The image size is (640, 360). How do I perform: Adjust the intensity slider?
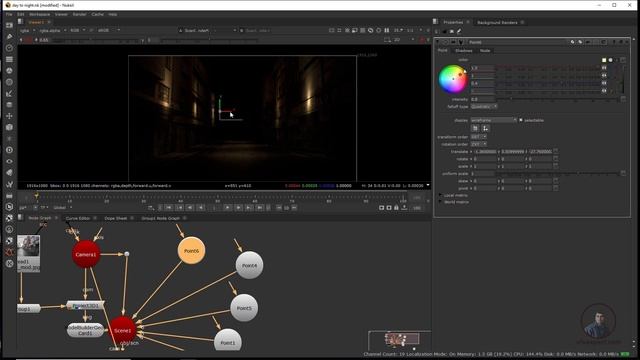(x=558, y=99)
